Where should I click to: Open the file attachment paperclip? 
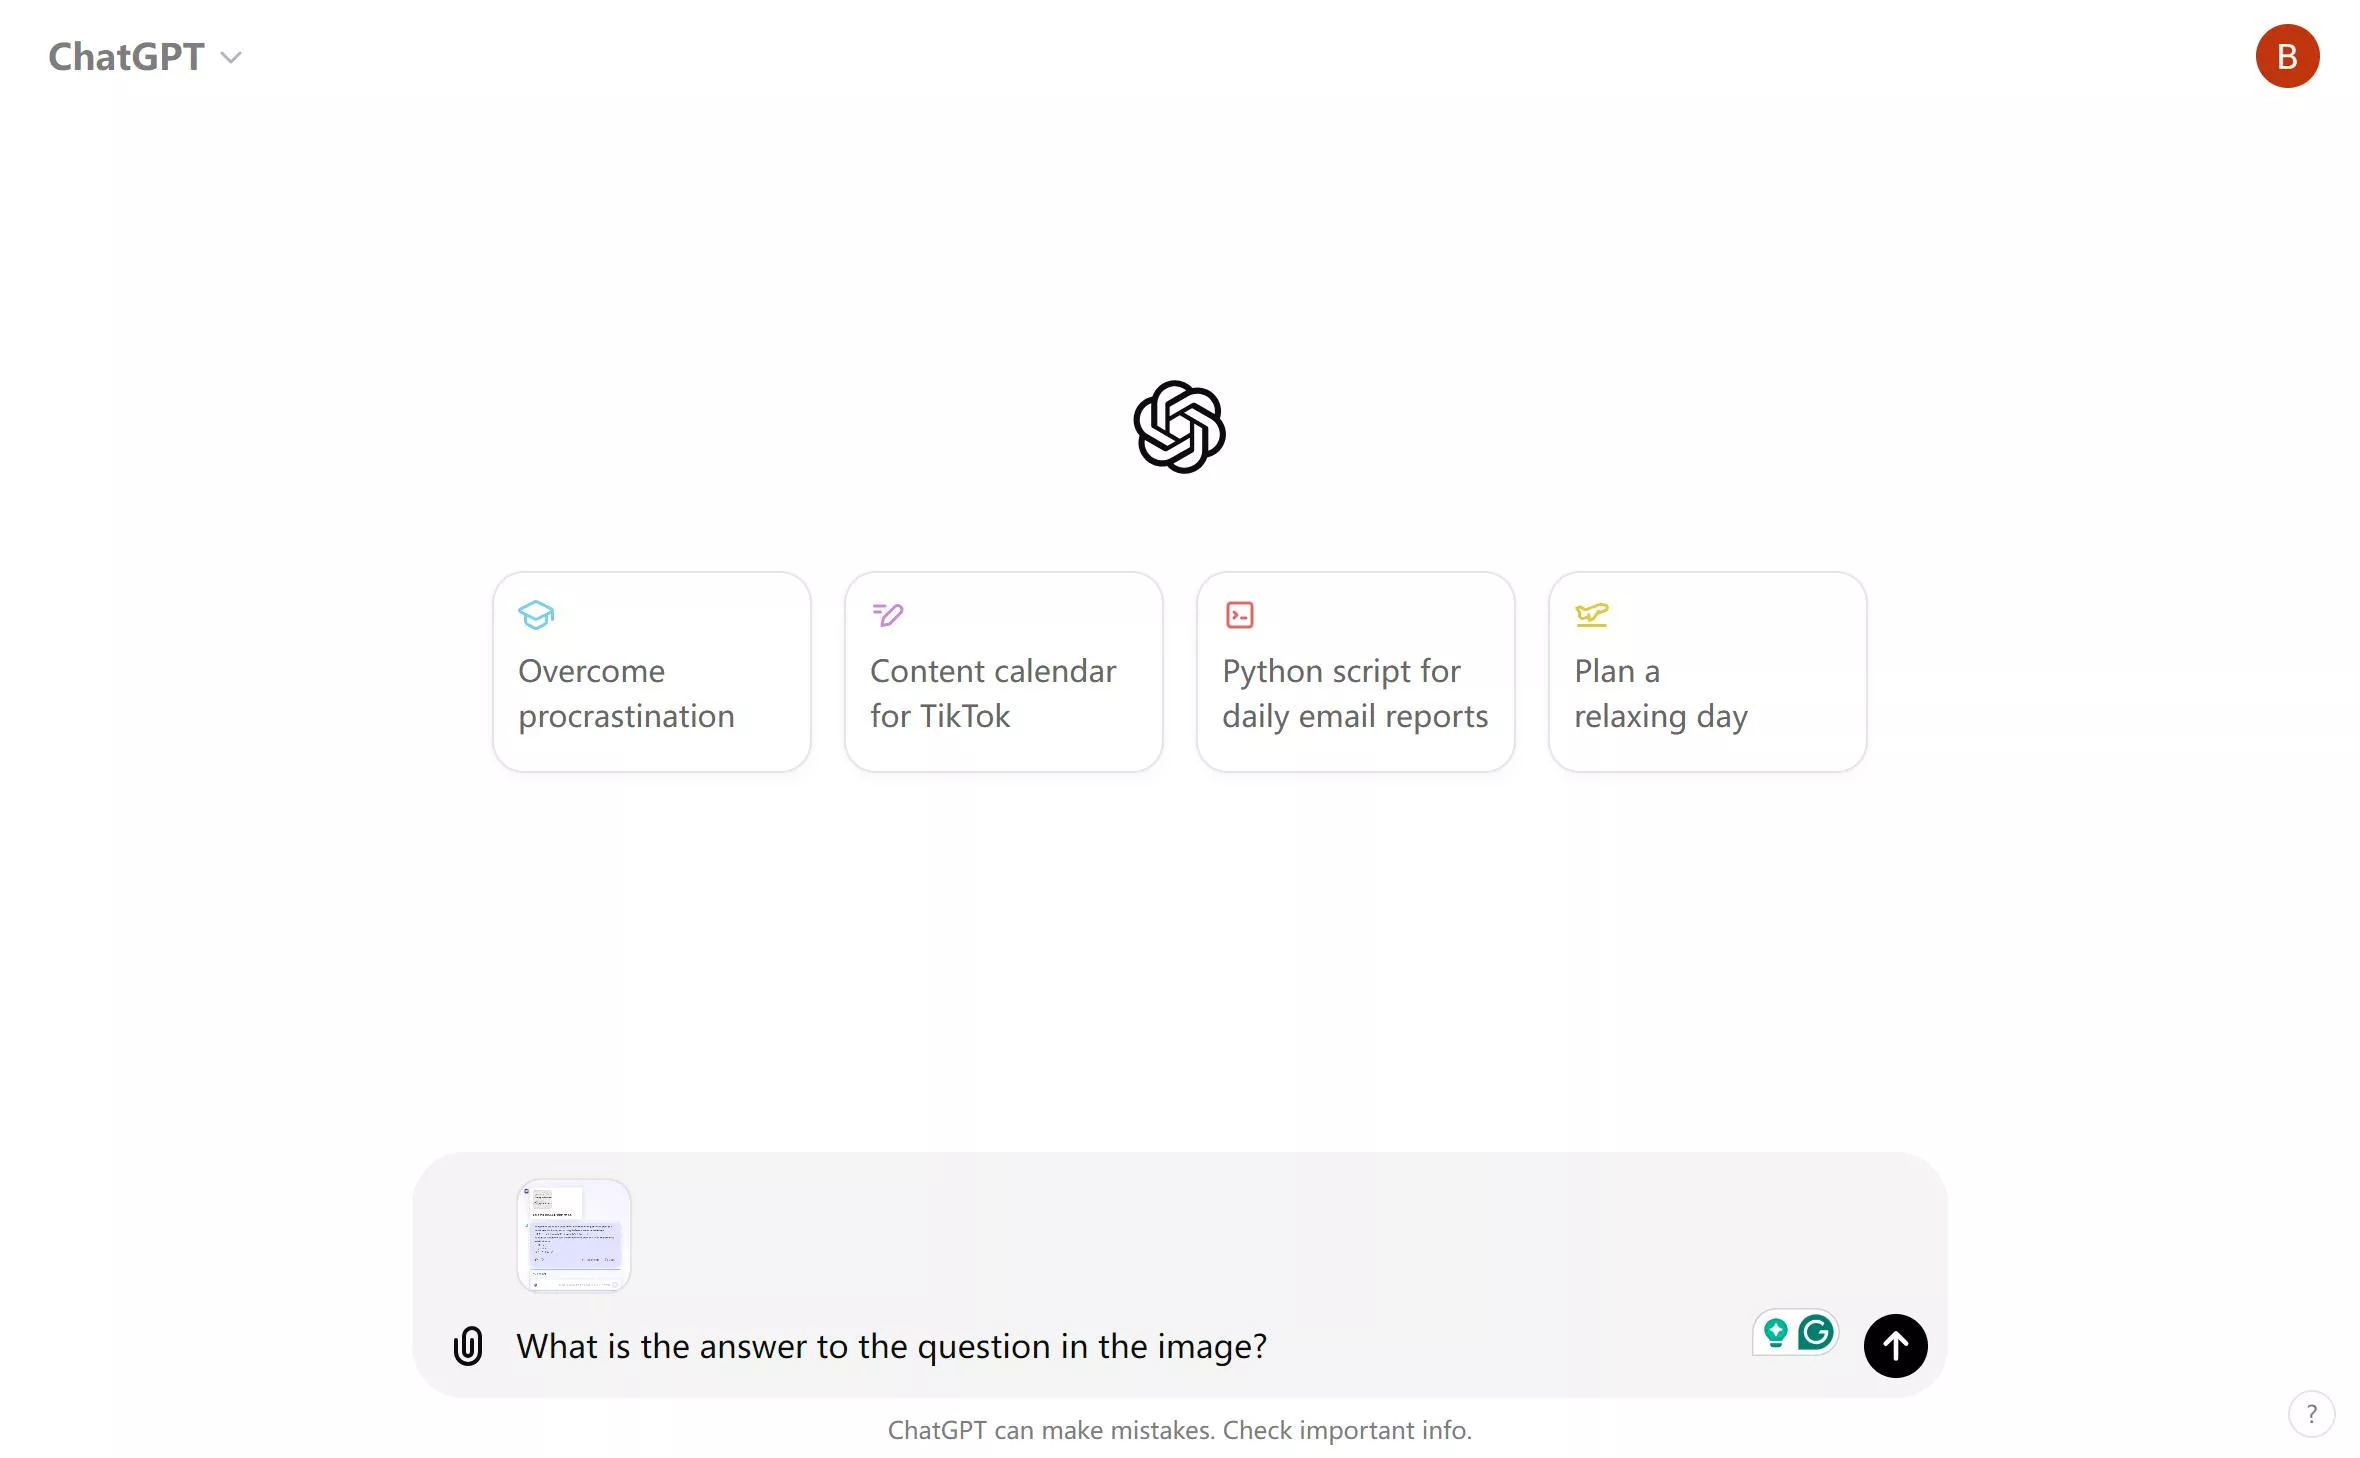(468, 1346)
